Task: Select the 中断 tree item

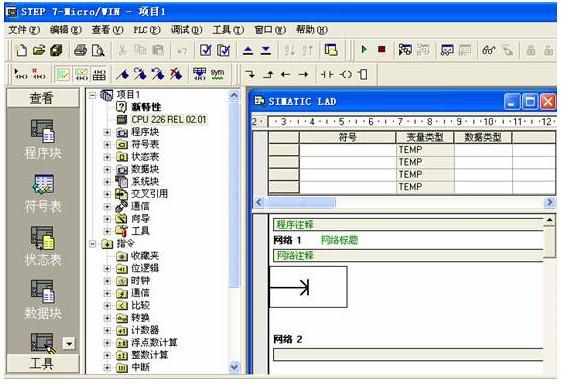Action: click(140, 367)
